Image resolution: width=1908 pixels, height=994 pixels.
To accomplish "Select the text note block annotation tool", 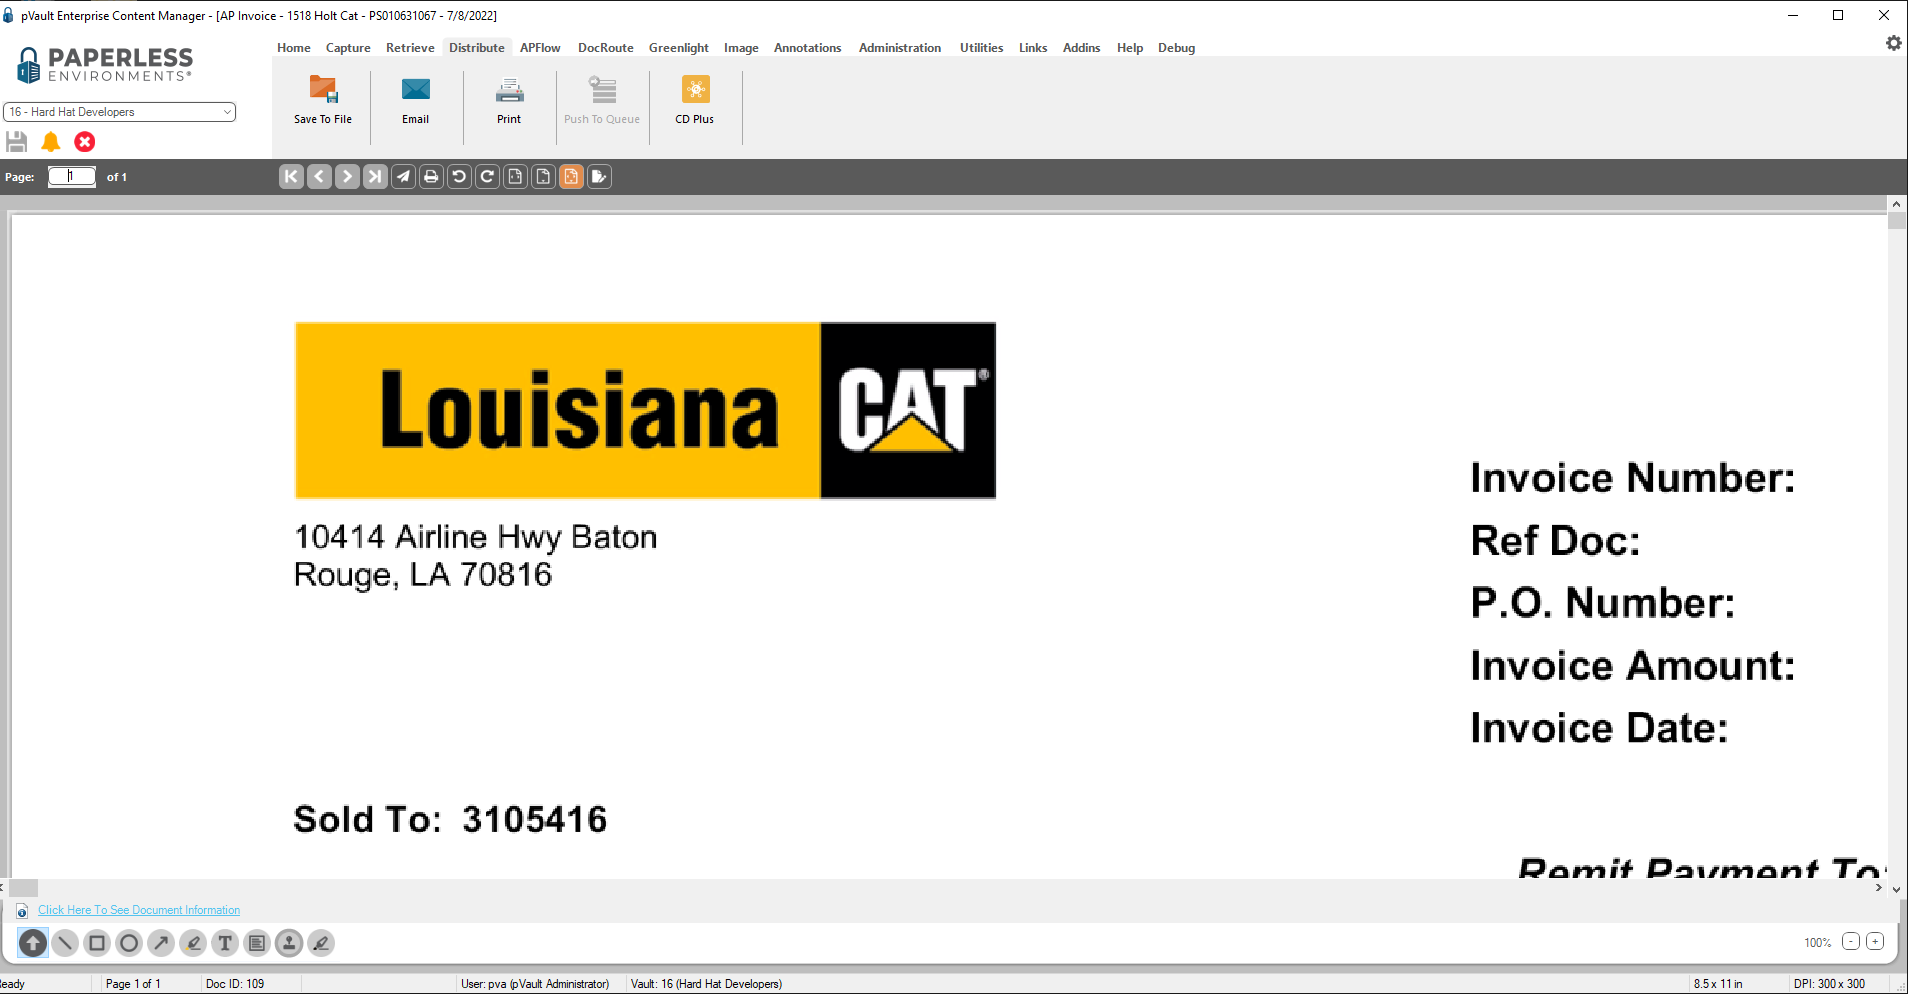I will click(x=257, y=943).
